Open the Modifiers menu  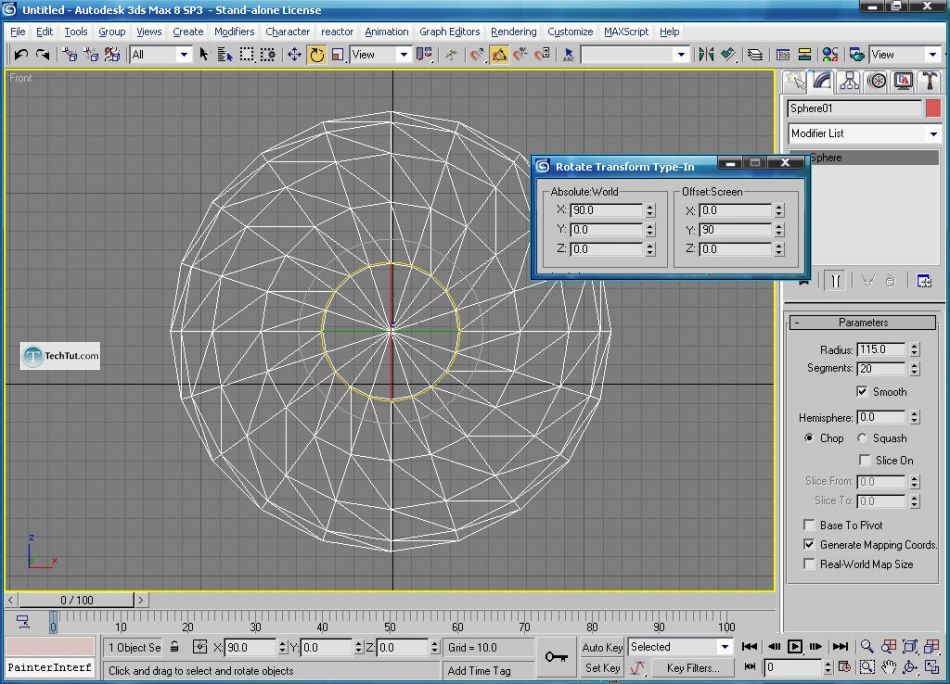pyautogui.click(x=234, y=32)
